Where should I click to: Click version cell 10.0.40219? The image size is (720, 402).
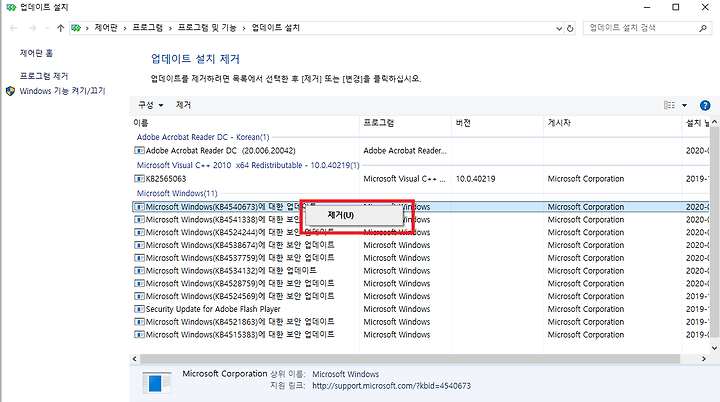coord(475,179)
